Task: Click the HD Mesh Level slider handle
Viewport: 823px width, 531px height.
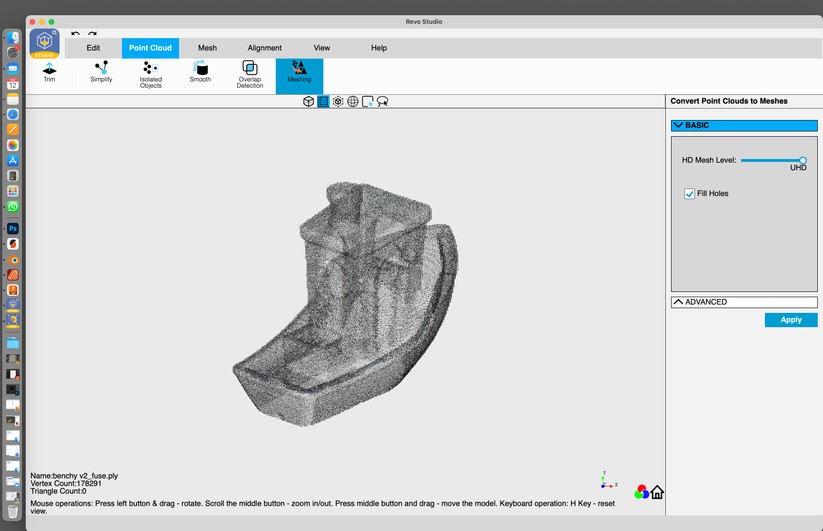Action: pos(802,160)
